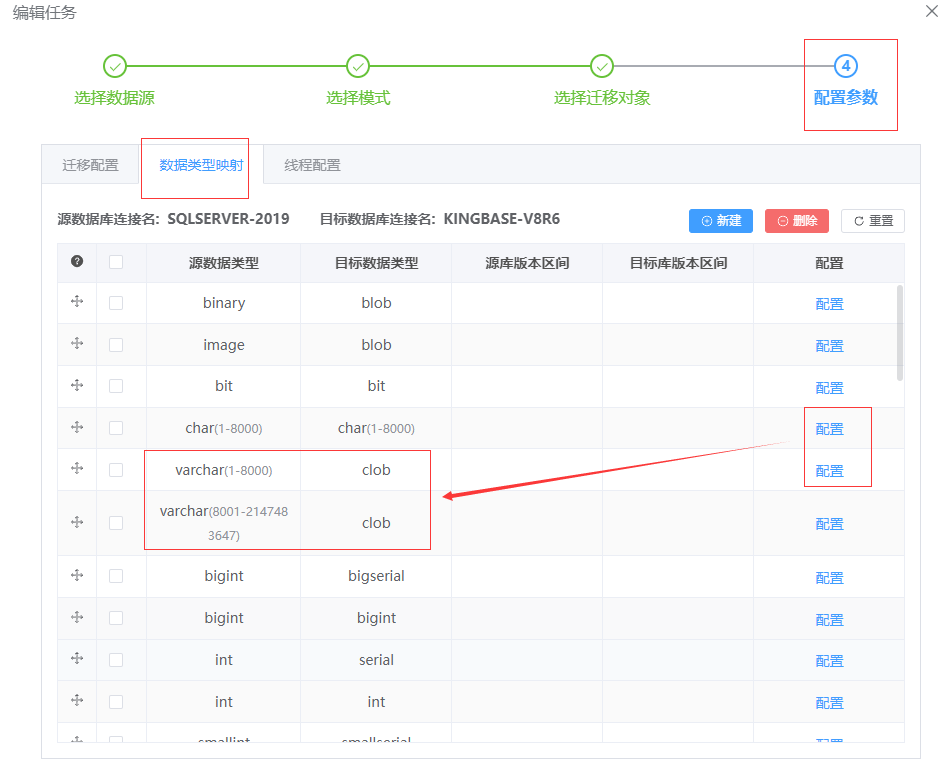Screen dimensions: 947x771
Task: Click the drag handle icon for binary row
Action: pos(77,302)
